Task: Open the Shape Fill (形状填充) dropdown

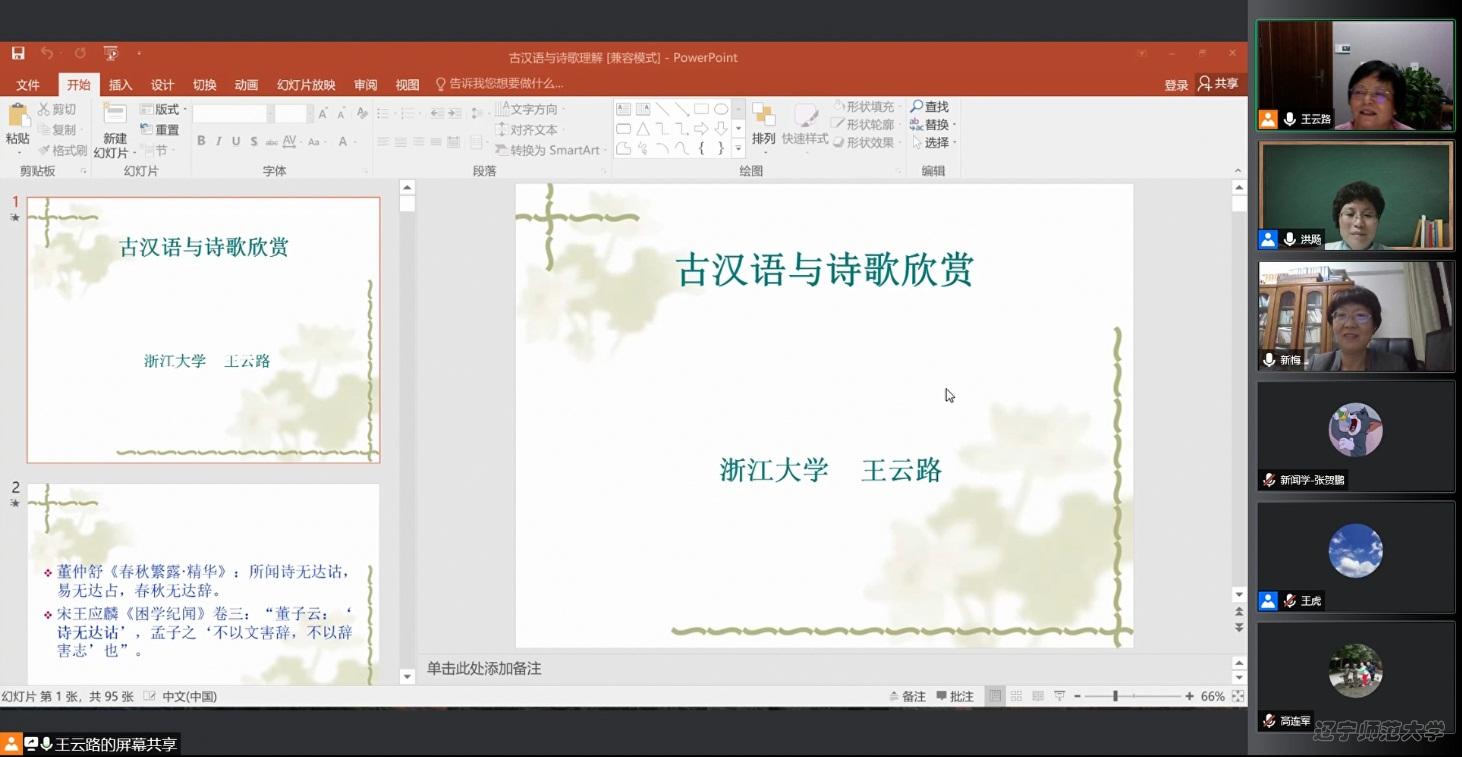Action: tap(869, 106)
